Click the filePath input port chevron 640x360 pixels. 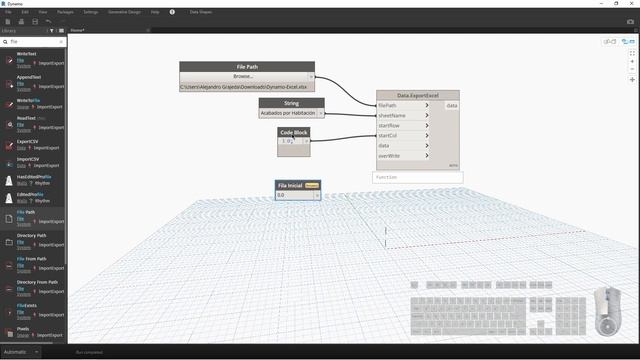tap(427, 105)
